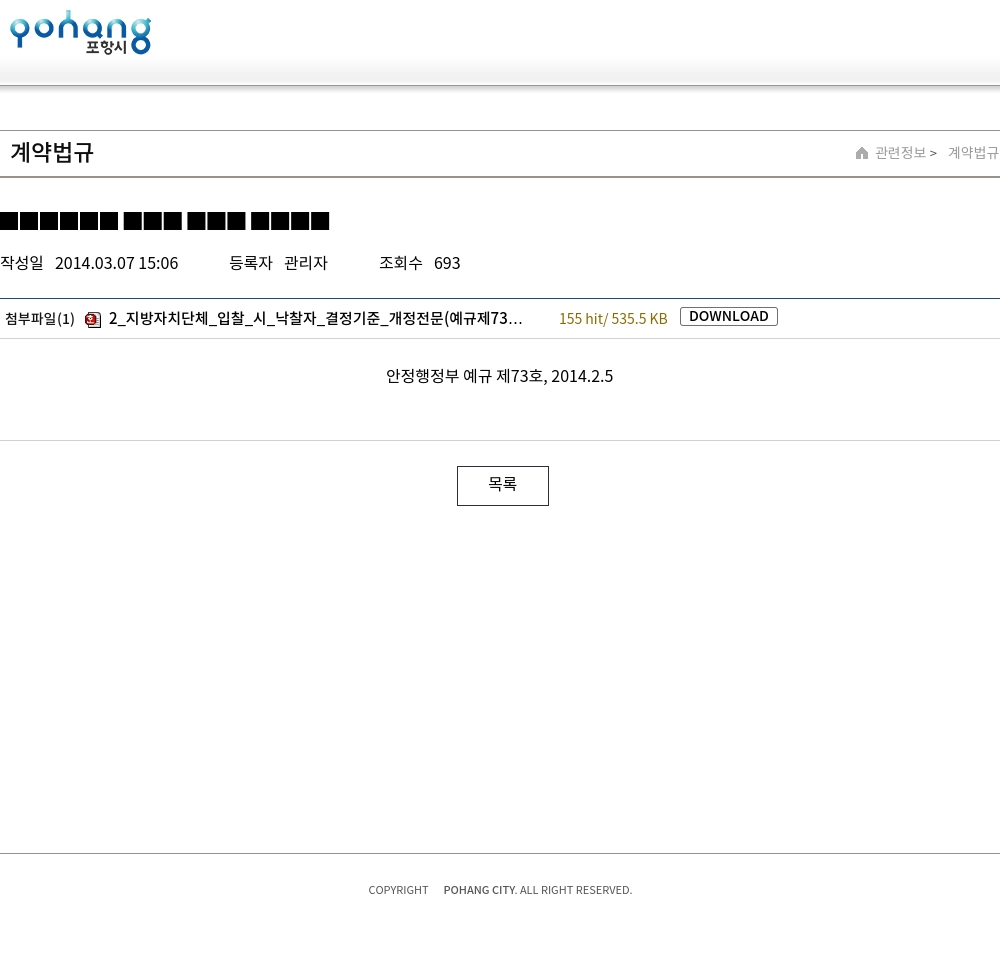Click the 첨부파일(1) label

pyautogui.click(x=40, y=319)
